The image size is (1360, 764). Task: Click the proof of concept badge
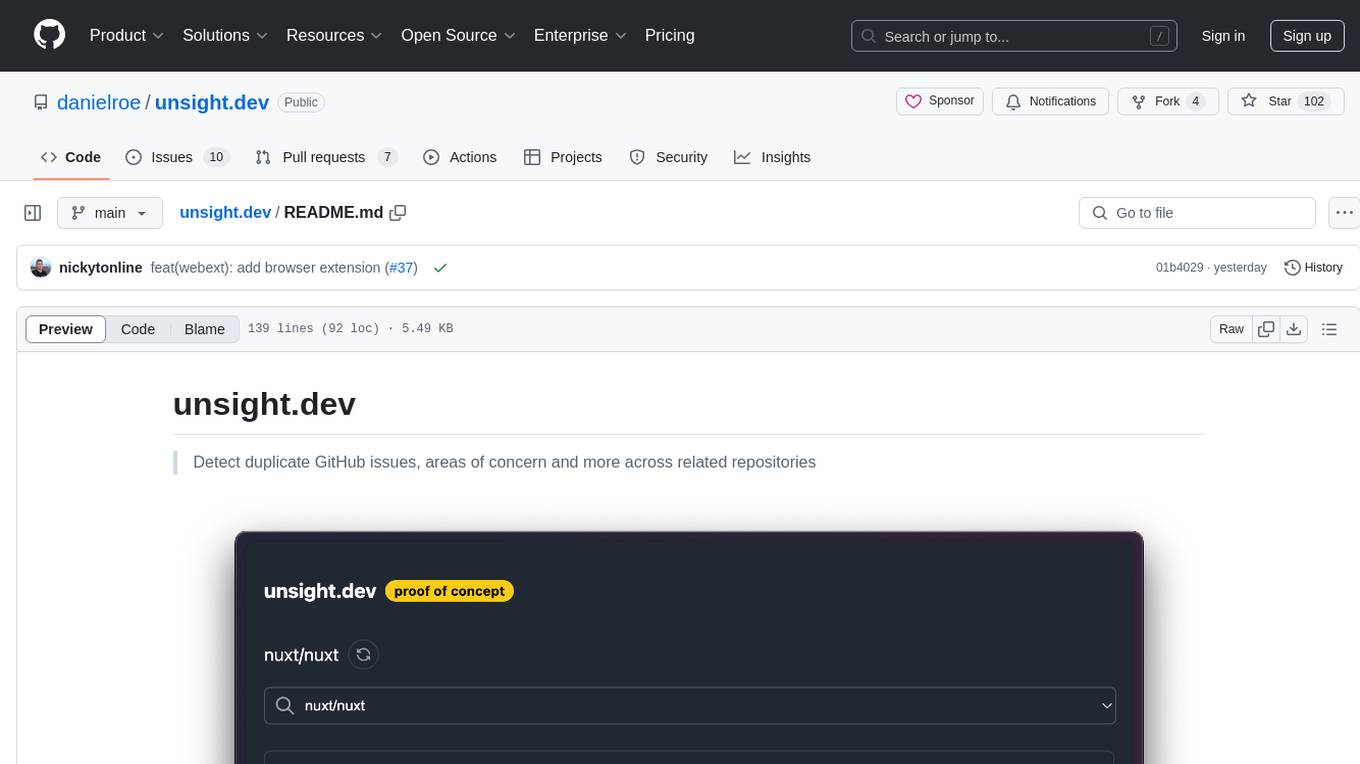tap(449, 591)
